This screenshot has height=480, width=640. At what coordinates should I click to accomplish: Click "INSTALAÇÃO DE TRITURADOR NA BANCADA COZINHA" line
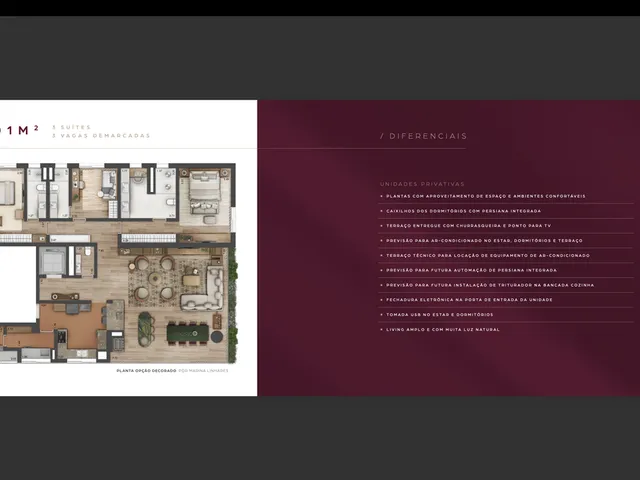(x=490, y=285)
